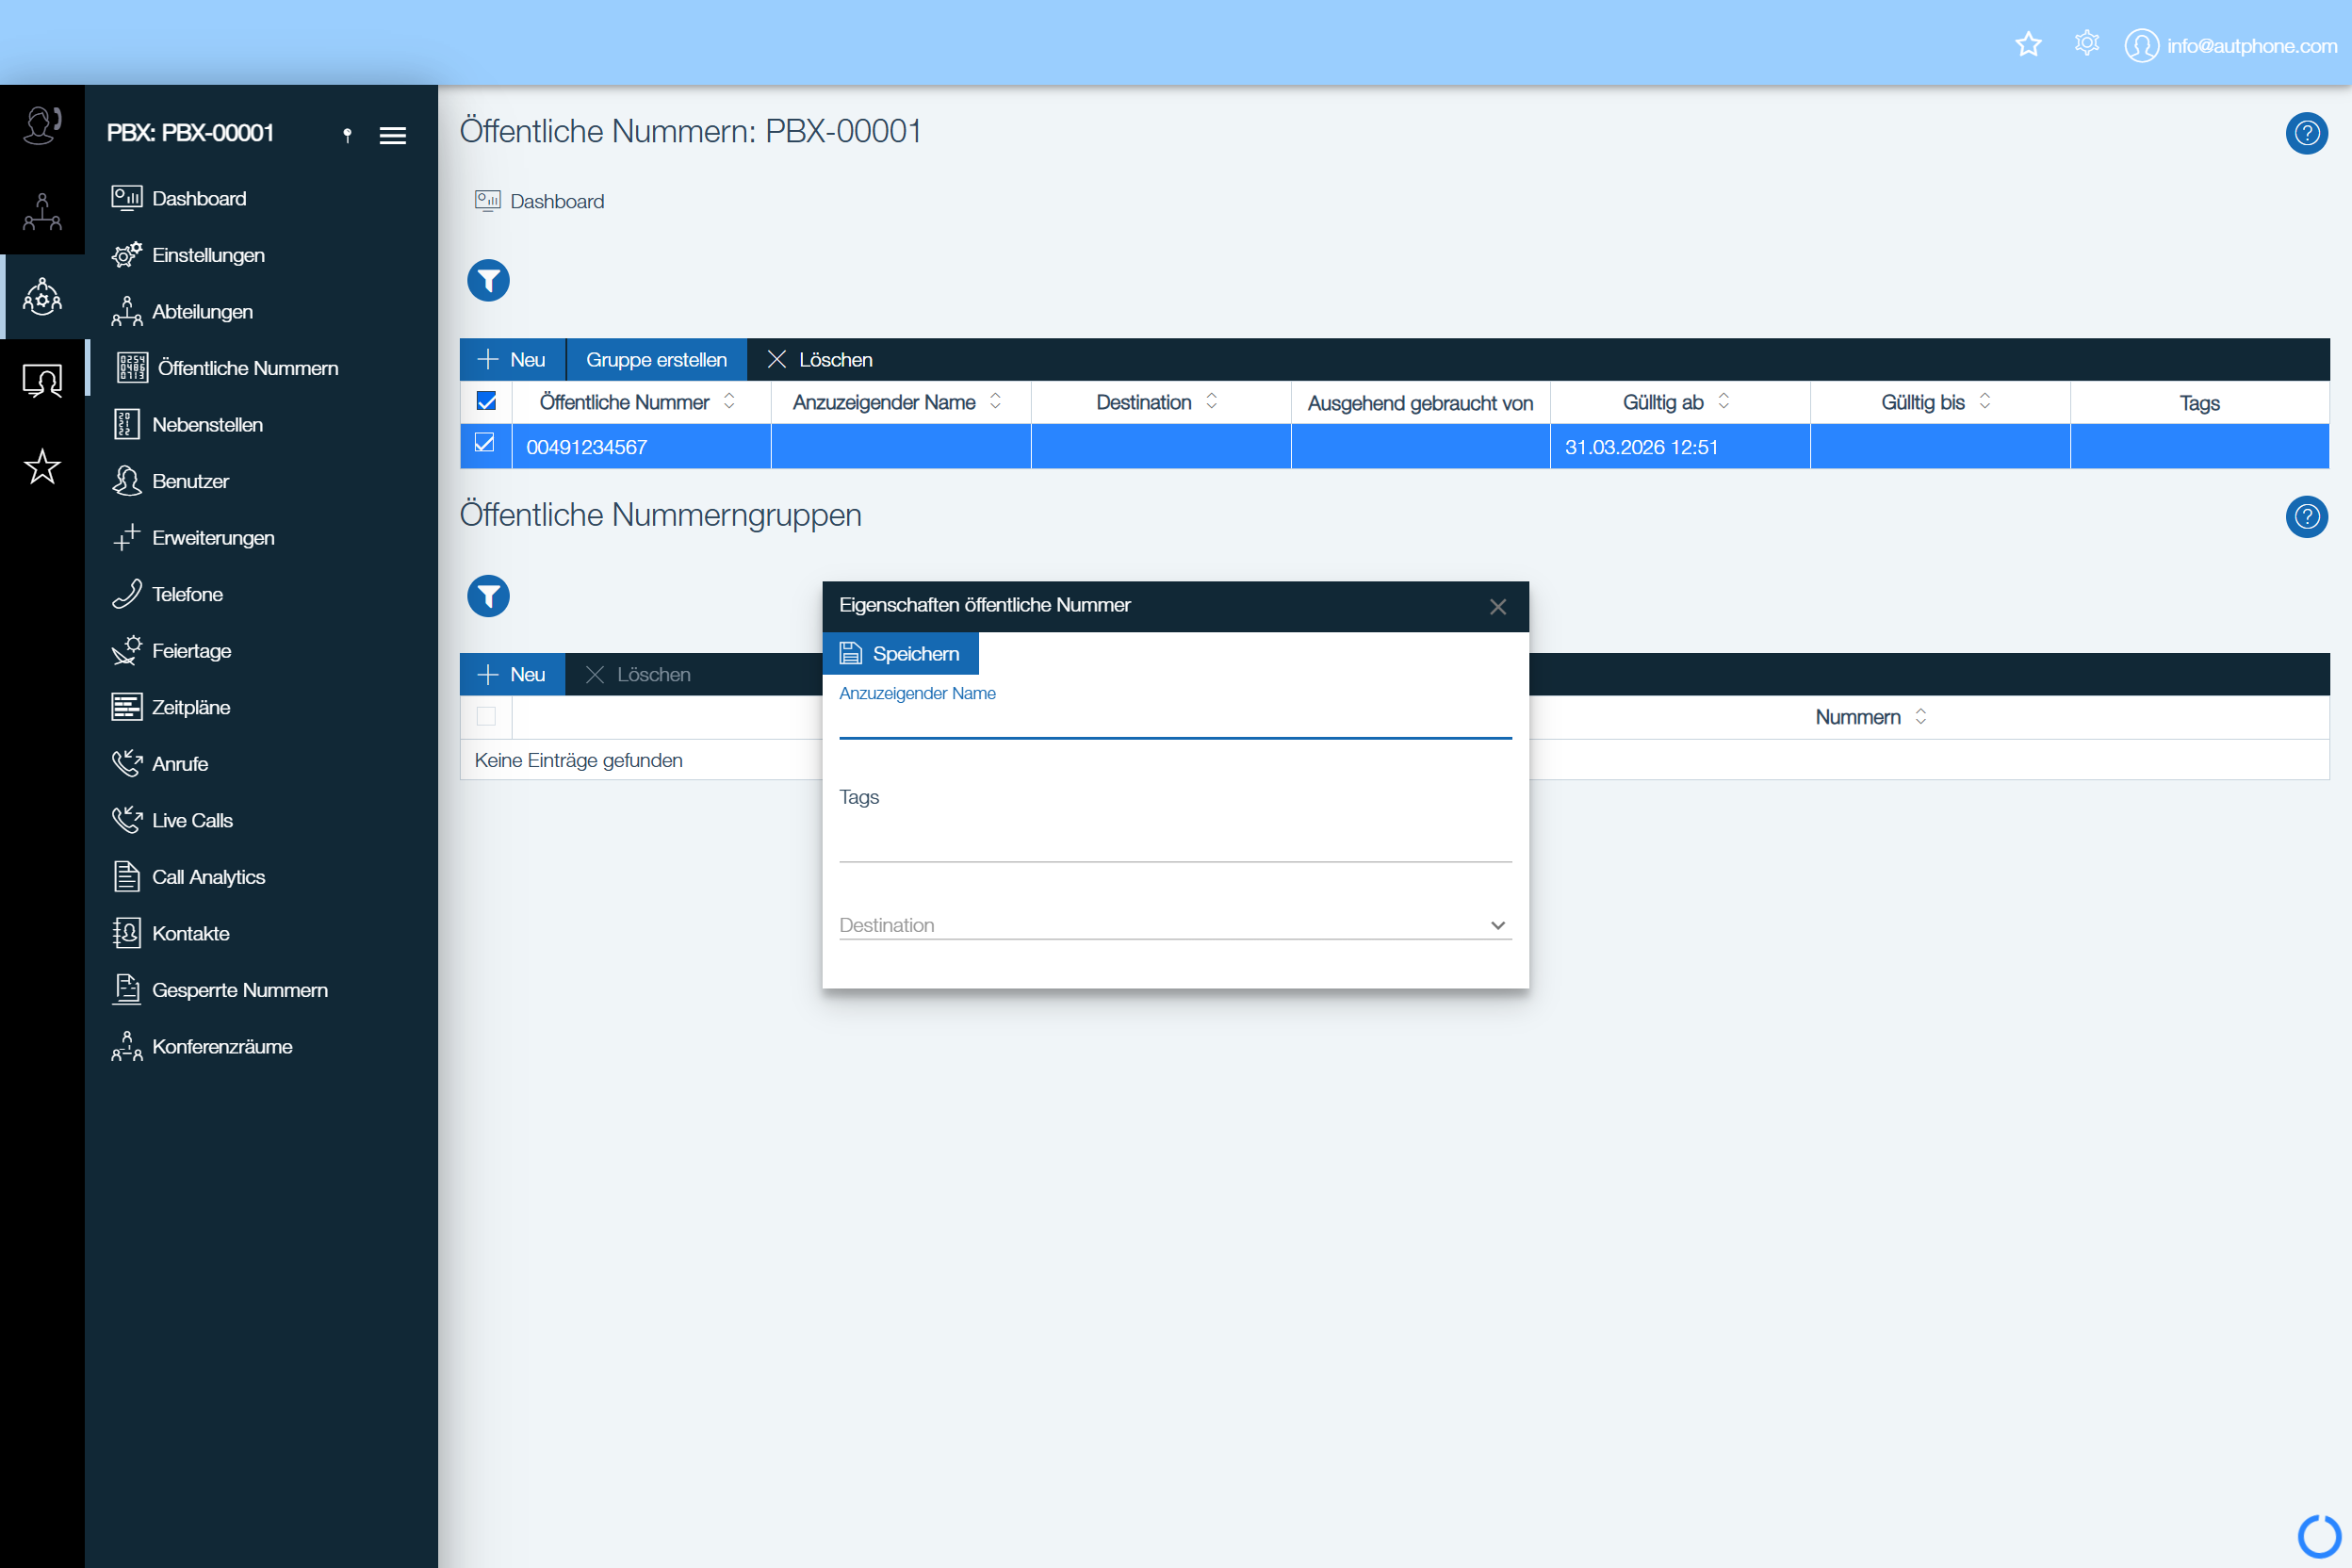Click the filter icon above public numbers table
This screenshot has width=2352, height=1568.
click(x=488, y=281)
